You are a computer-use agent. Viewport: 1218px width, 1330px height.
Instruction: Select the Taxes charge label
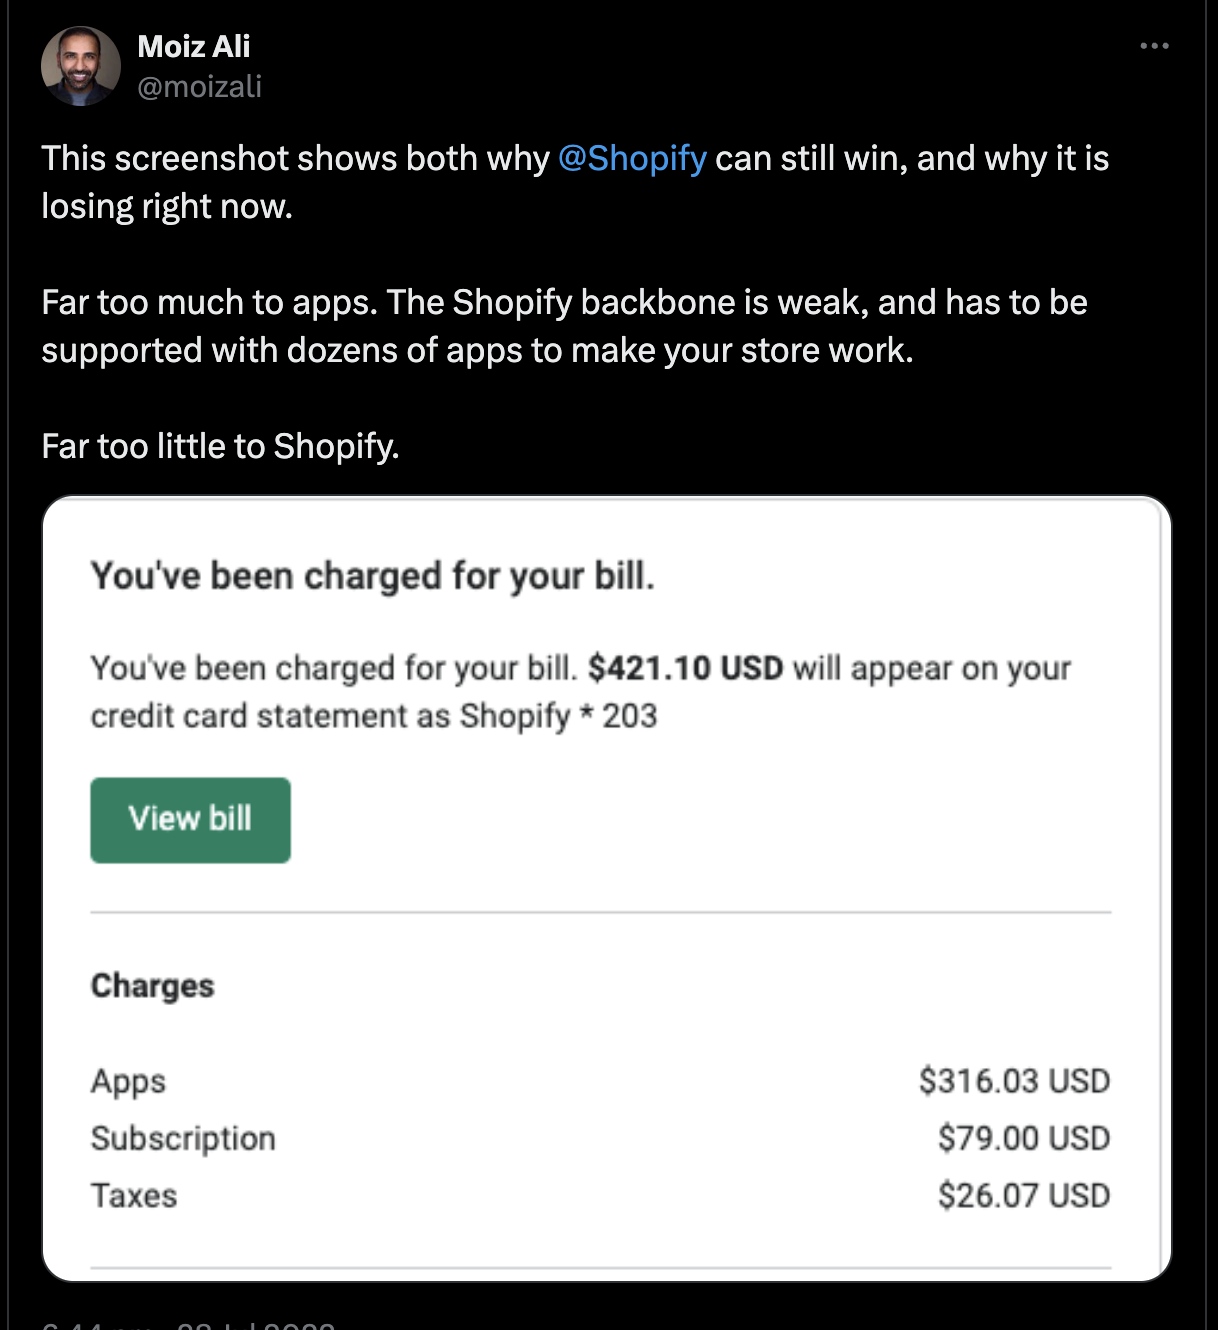click(x=134, y=1195)
